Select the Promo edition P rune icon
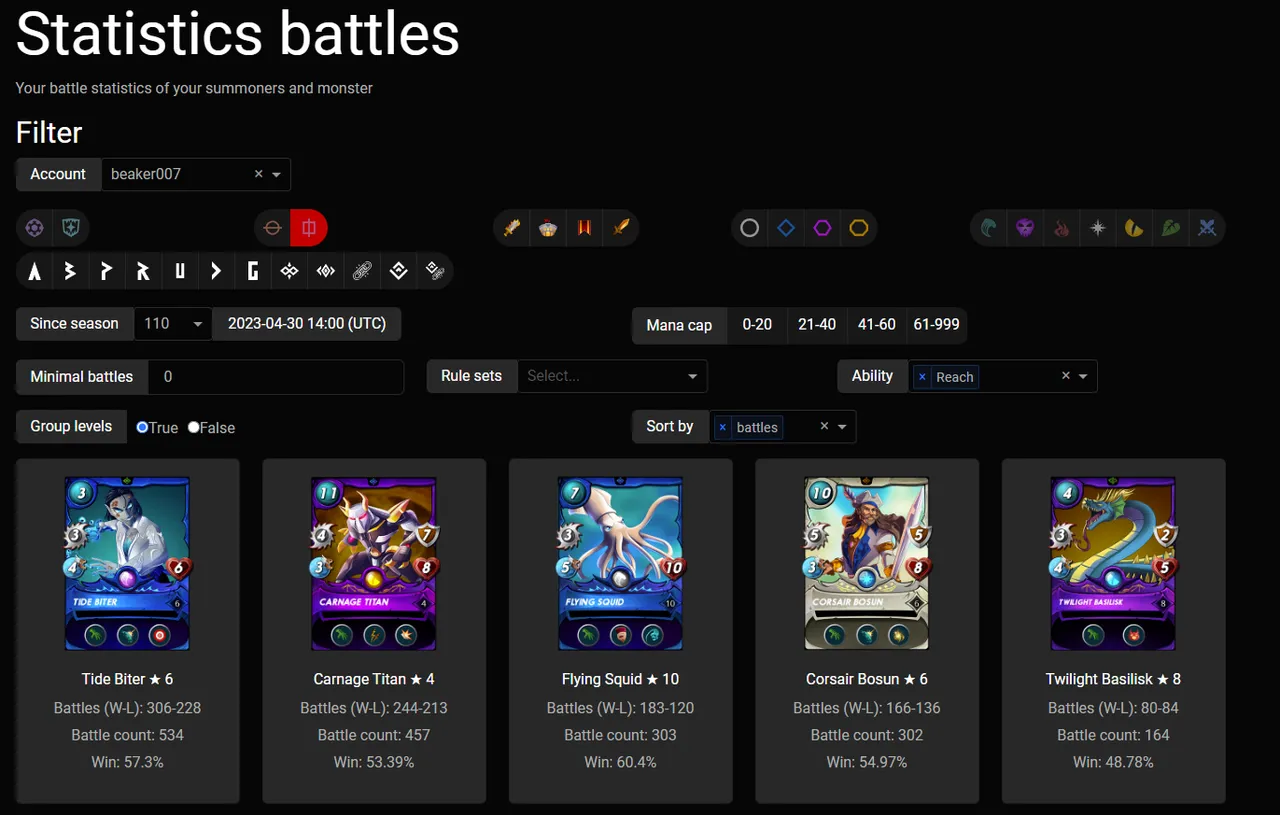The image size is (1280, 815). 107,271
